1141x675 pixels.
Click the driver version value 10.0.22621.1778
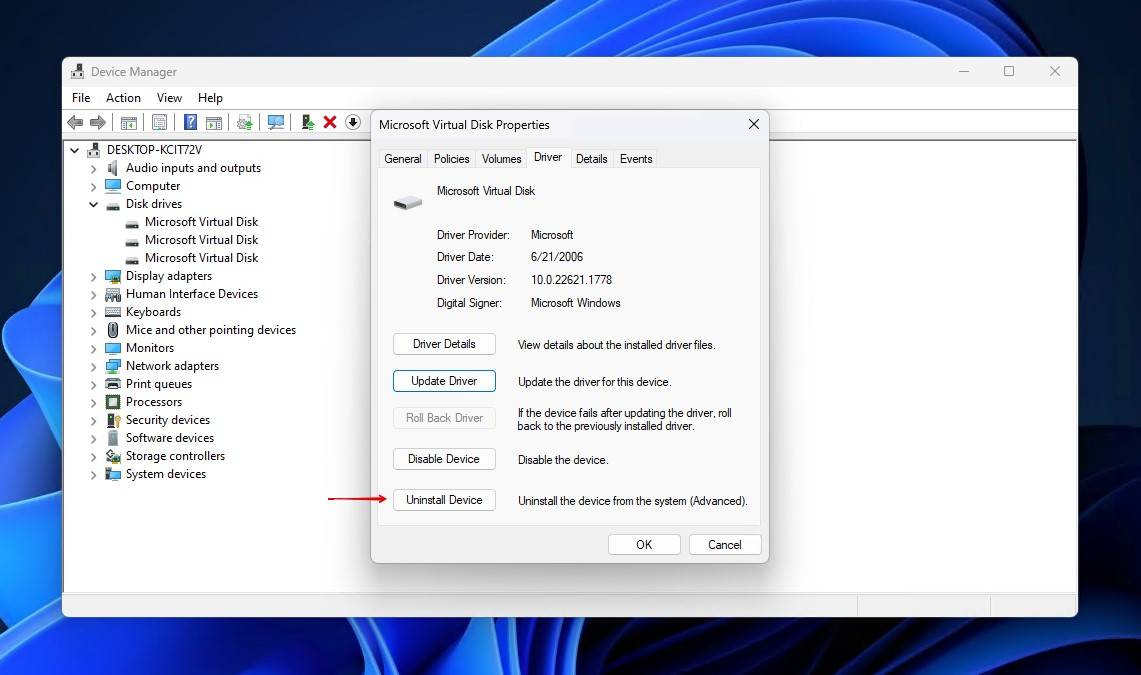coord(571,280)
